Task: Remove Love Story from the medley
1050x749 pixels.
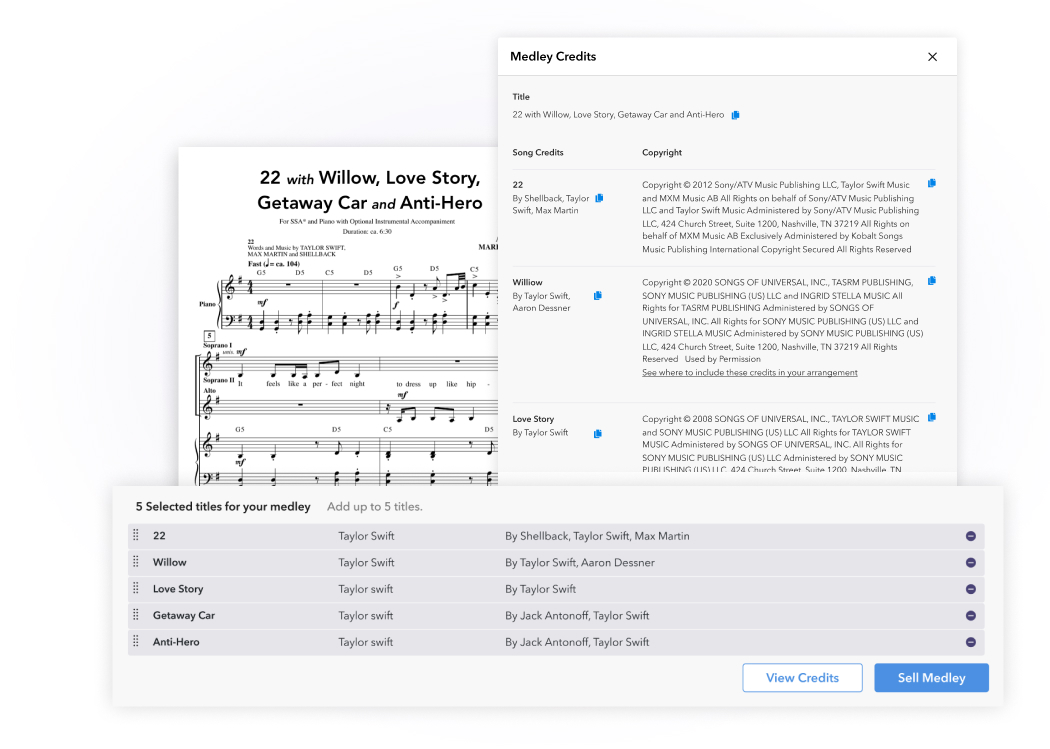Action: [x=970, y=589]
